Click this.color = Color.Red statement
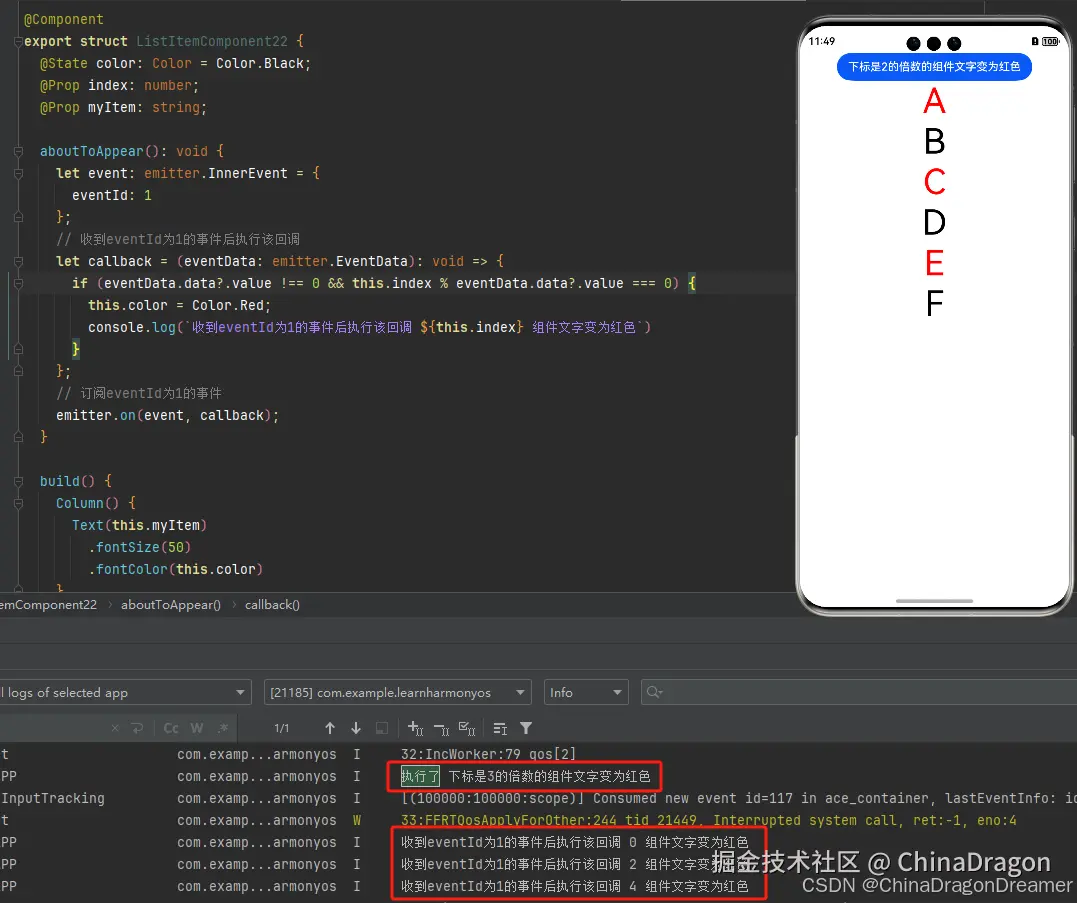1077x903 pixels. [x=179, y=305]
